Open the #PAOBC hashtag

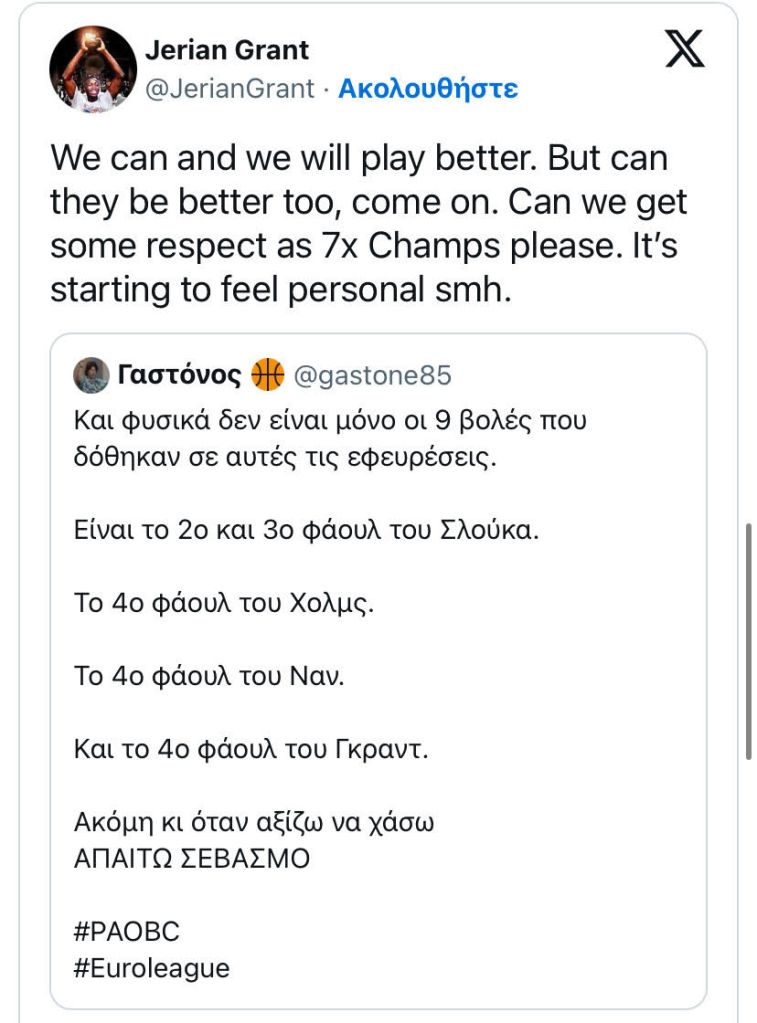(127, 932)
